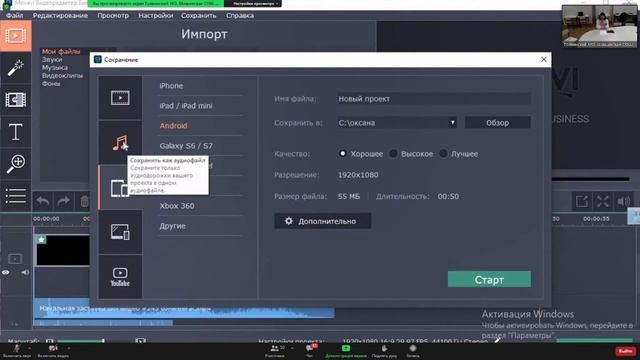This screenshot has width=640, height=360.
Task: Select Save for devices icon
Action: 120,188
